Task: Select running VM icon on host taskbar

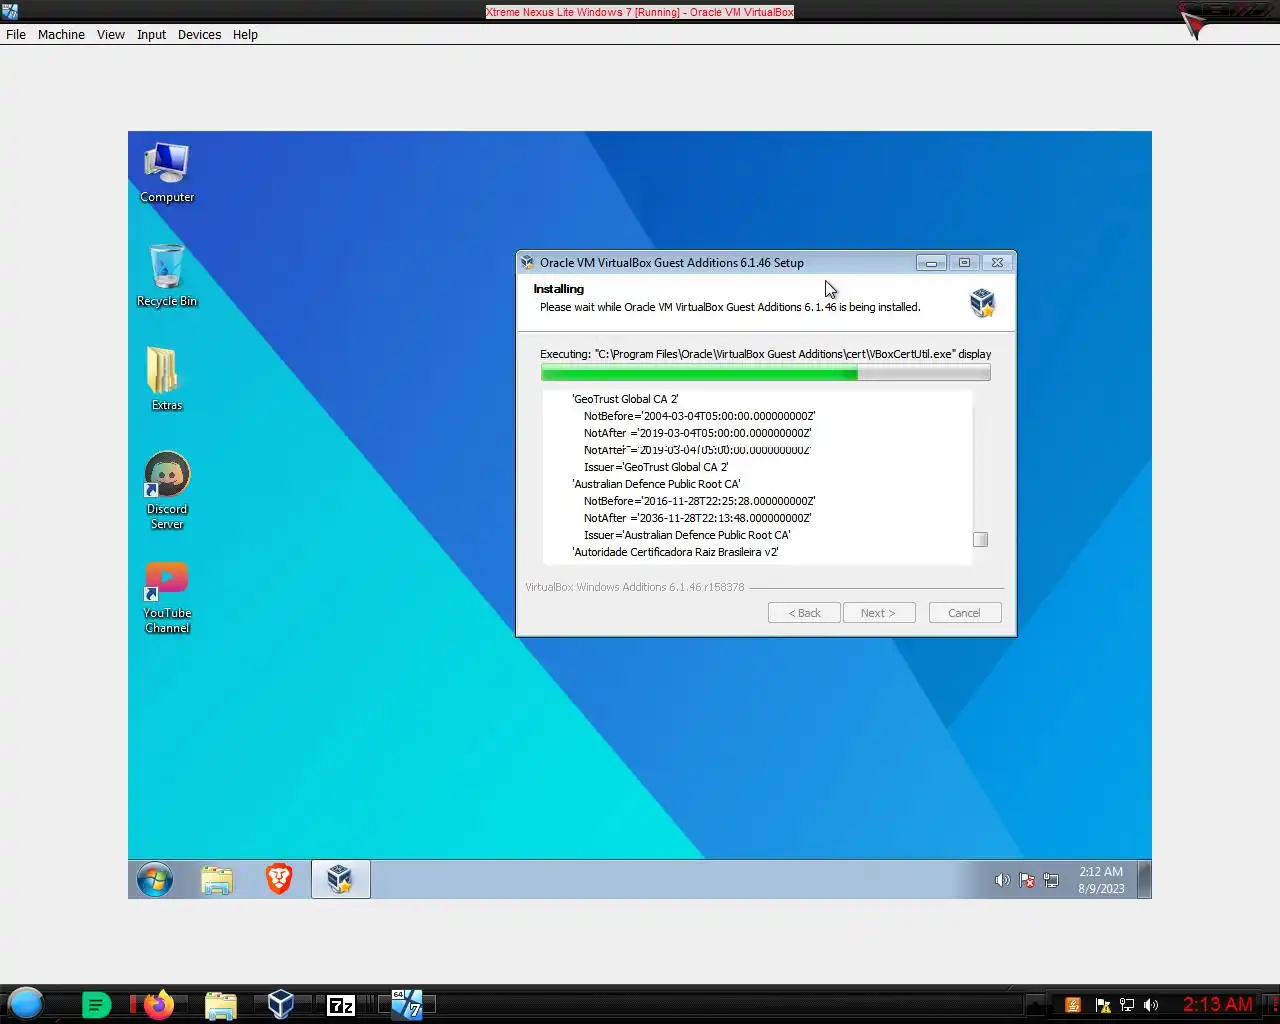Action: (x=406, y=1004)
